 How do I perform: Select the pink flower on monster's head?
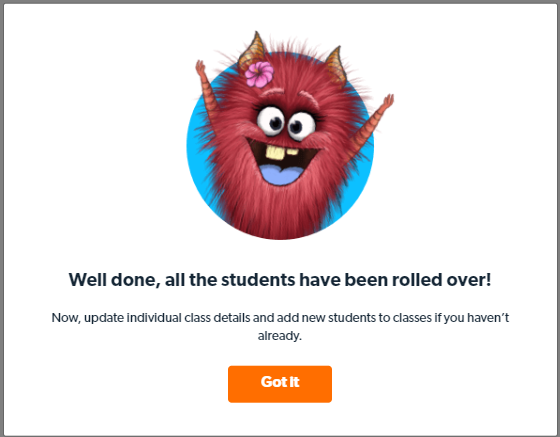pos(259,74)
